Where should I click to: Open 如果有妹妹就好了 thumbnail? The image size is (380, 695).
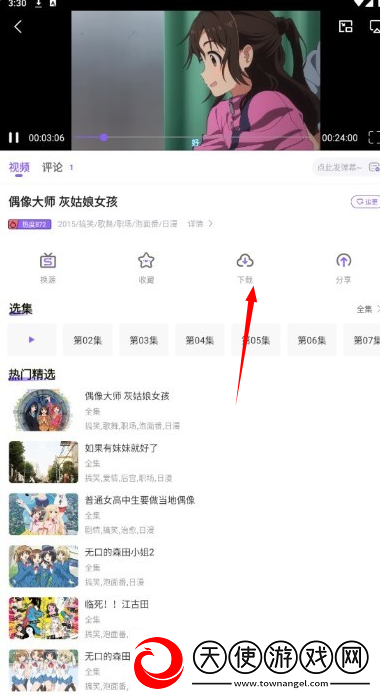(x=43, y=462)
